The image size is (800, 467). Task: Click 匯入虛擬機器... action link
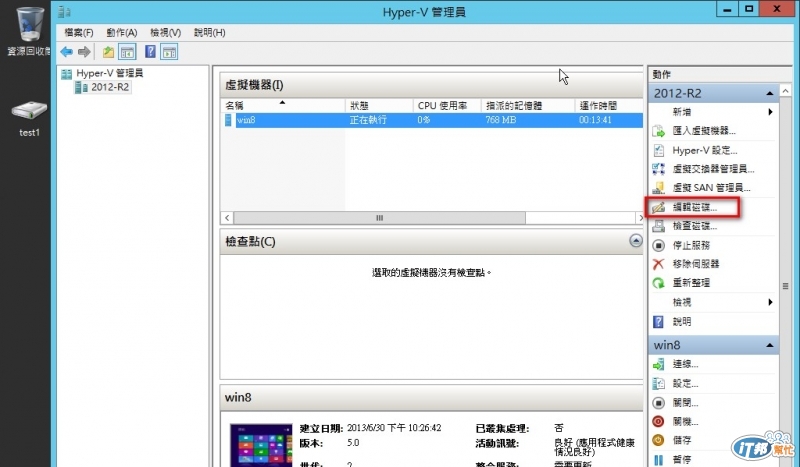tap(704, 131)
